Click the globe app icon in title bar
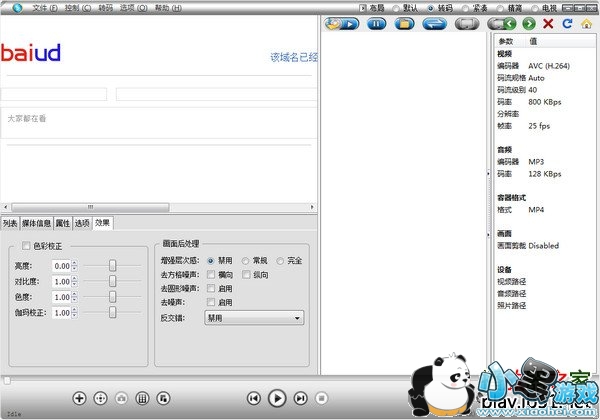The width and height of the screenshot is (600, 420). click(x=17, y=7)
